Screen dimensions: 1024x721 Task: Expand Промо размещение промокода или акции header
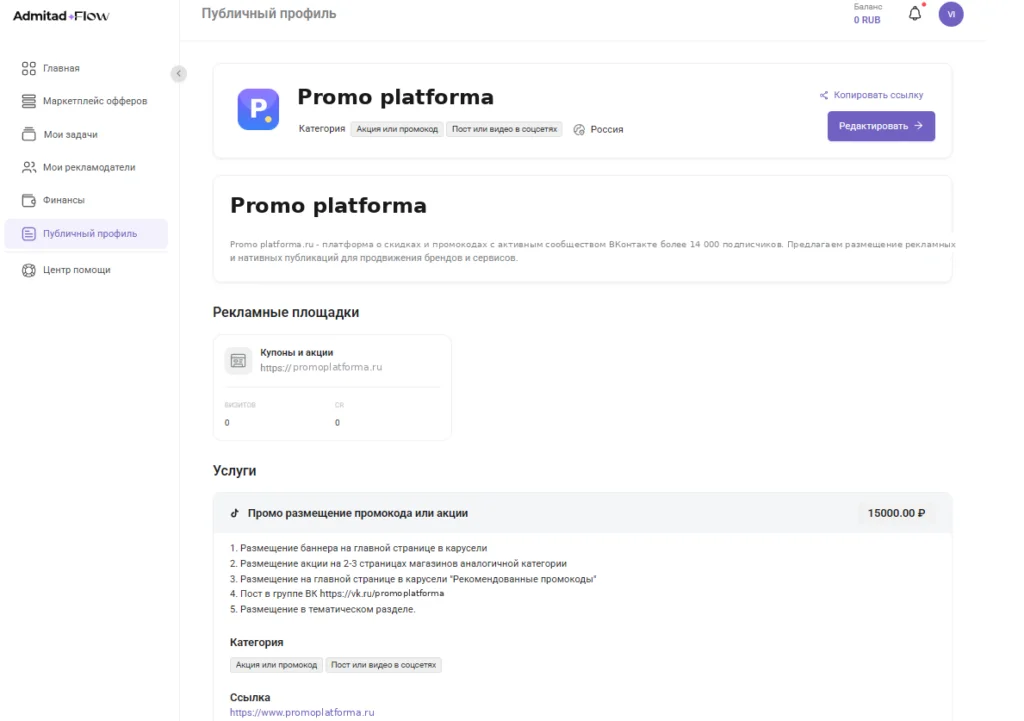(x=582, y=513)
